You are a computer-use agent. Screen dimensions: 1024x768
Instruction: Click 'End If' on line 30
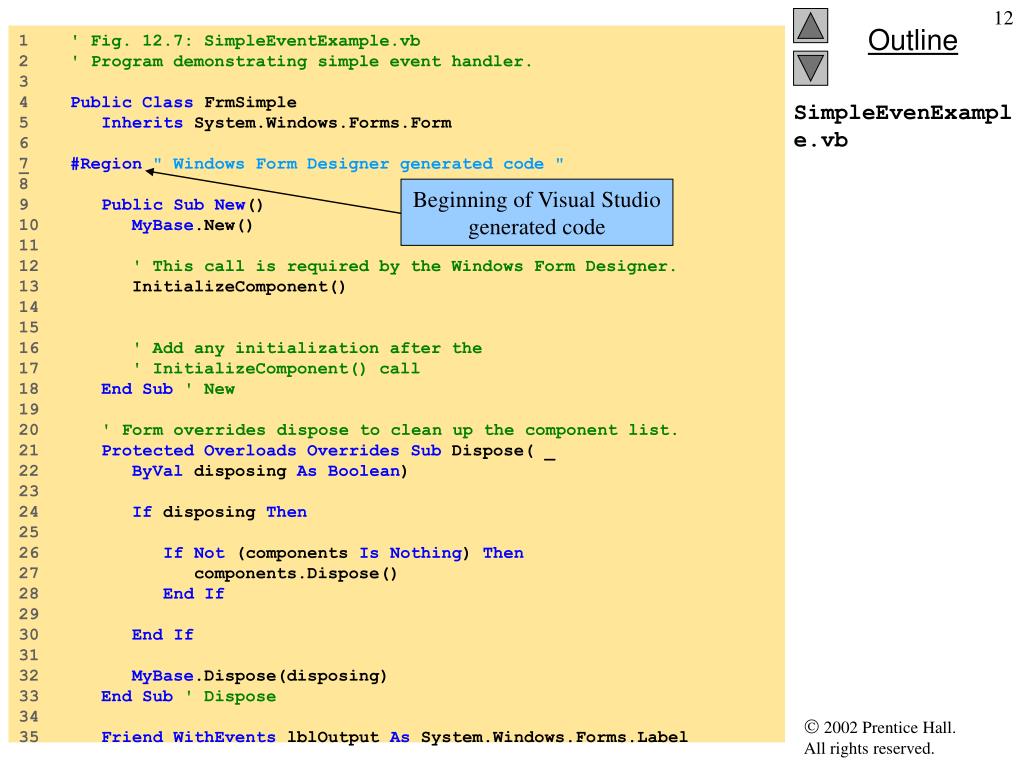[x=163, y=635]
